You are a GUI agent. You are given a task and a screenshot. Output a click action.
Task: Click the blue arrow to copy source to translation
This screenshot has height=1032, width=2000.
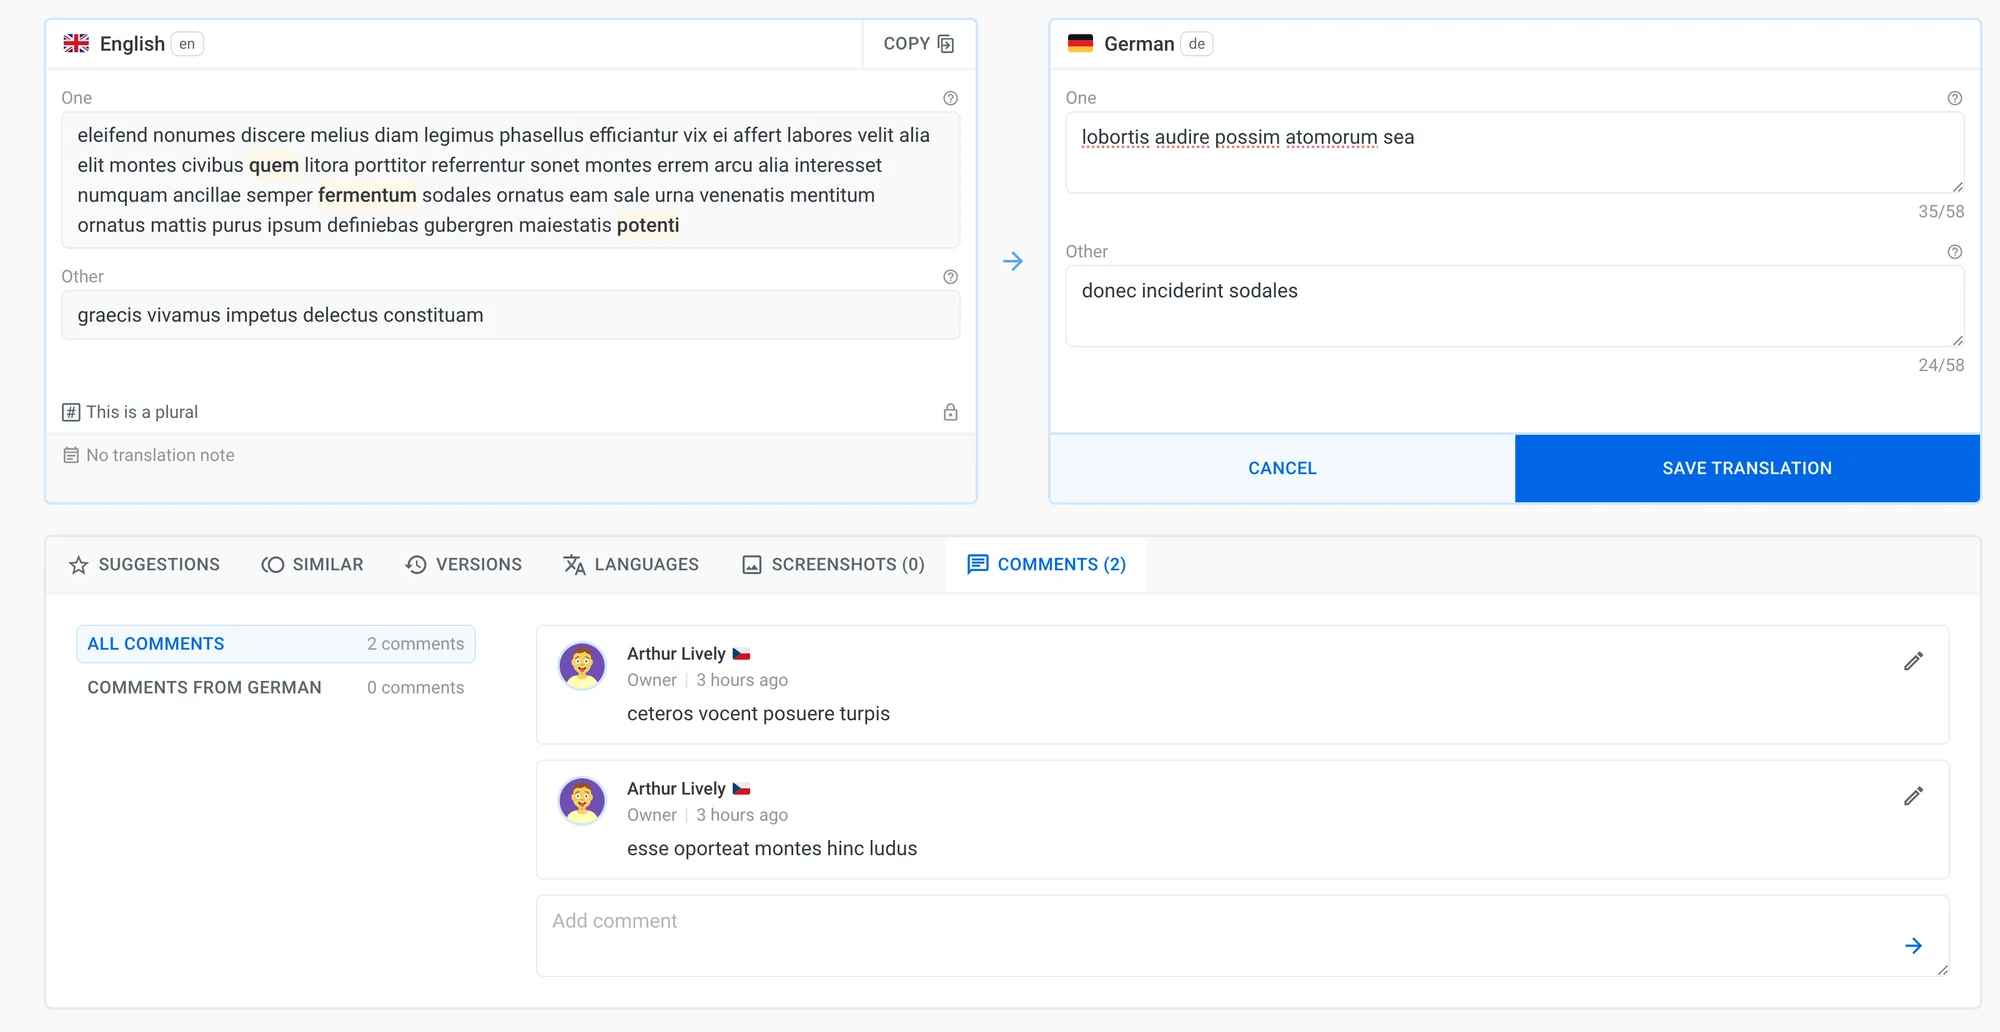[x=1013, y=261]
